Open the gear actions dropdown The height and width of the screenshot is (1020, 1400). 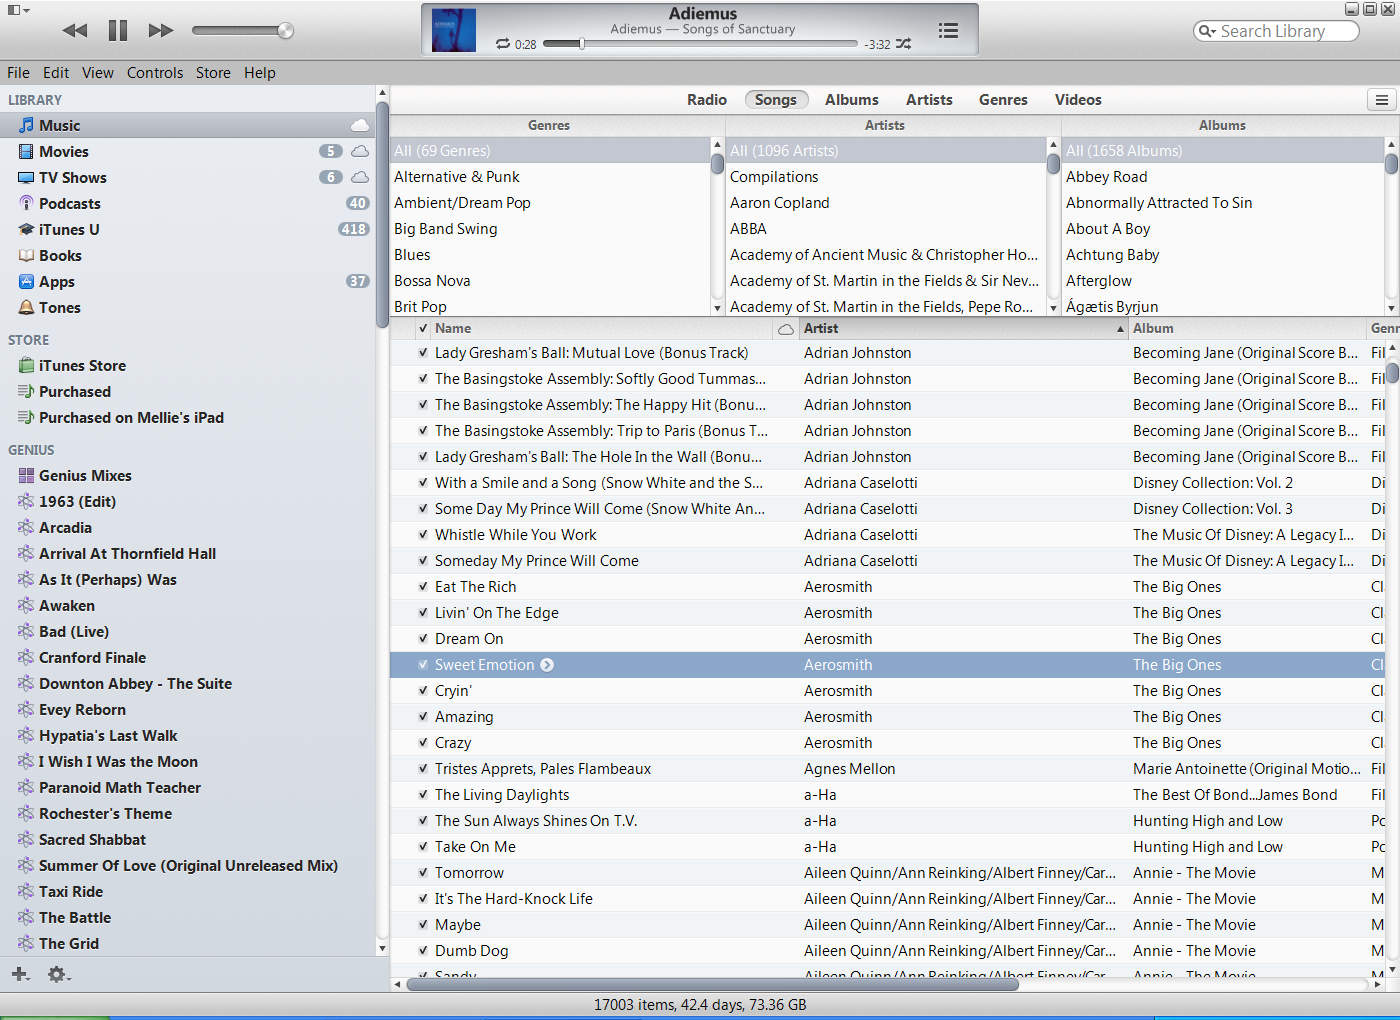[x=60, y=974]
